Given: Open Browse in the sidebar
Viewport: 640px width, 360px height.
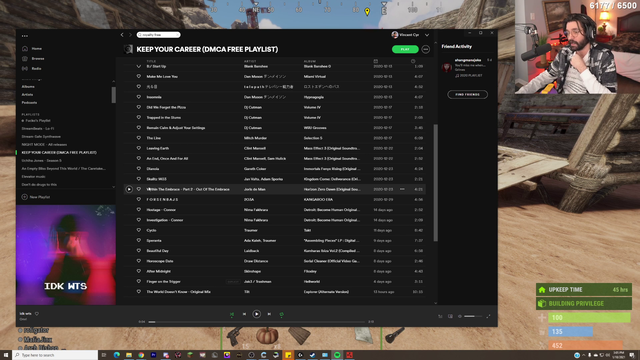Looking at the screenshot, I should pyautogui.click(x=38, y=59).
